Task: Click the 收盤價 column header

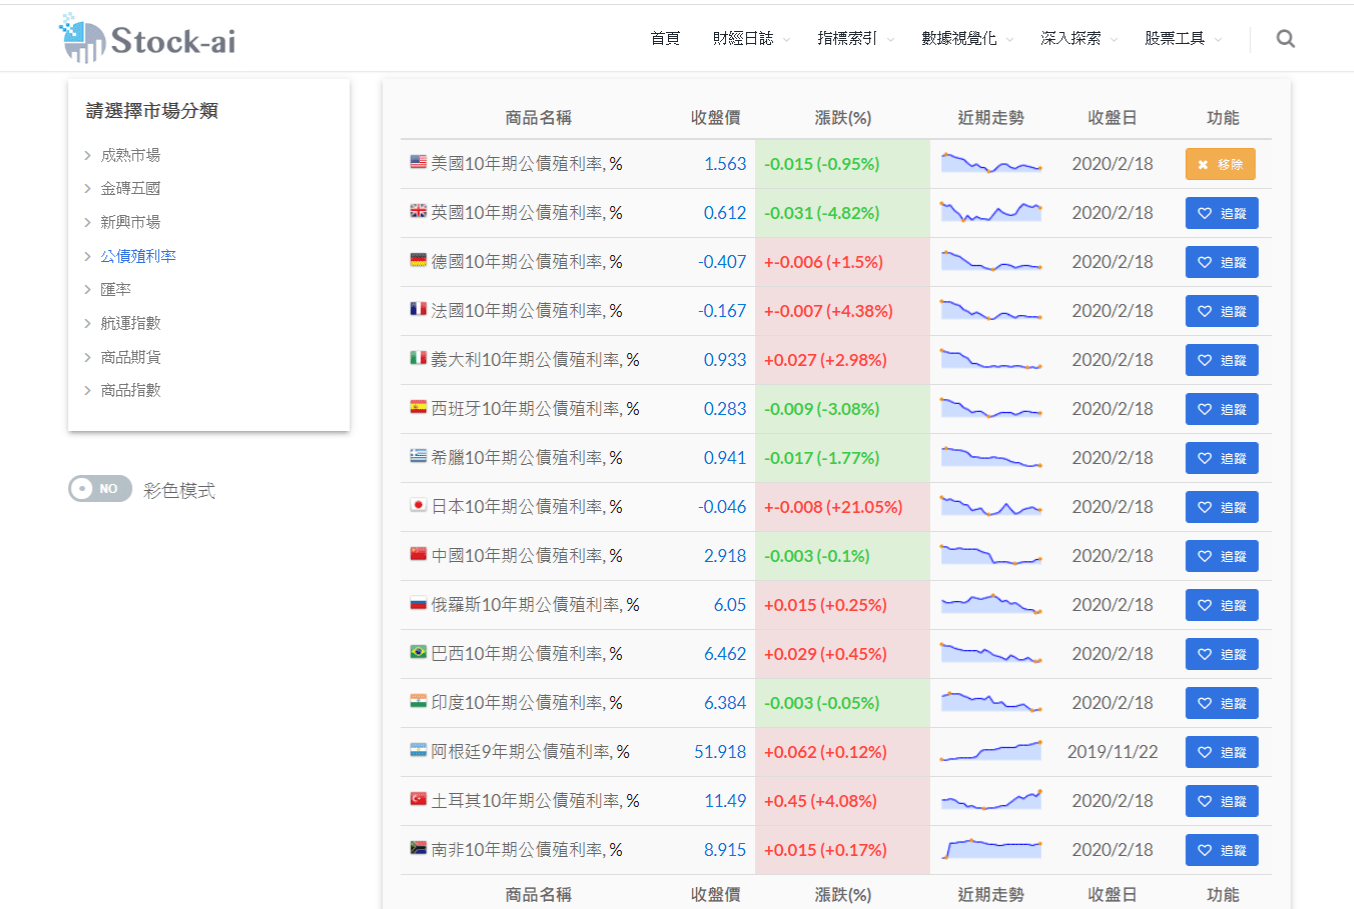Action: 715,118
